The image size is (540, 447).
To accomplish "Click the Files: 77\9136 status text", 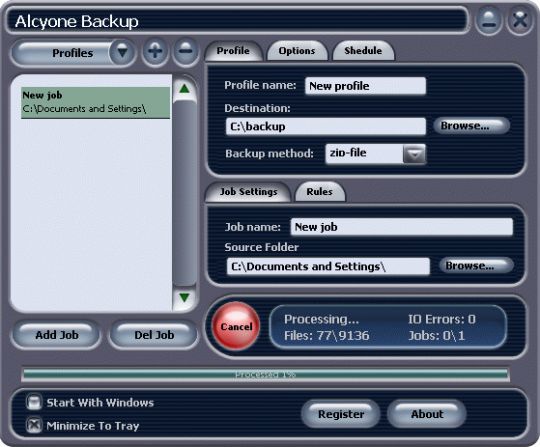I will click(x=326, y=335).
